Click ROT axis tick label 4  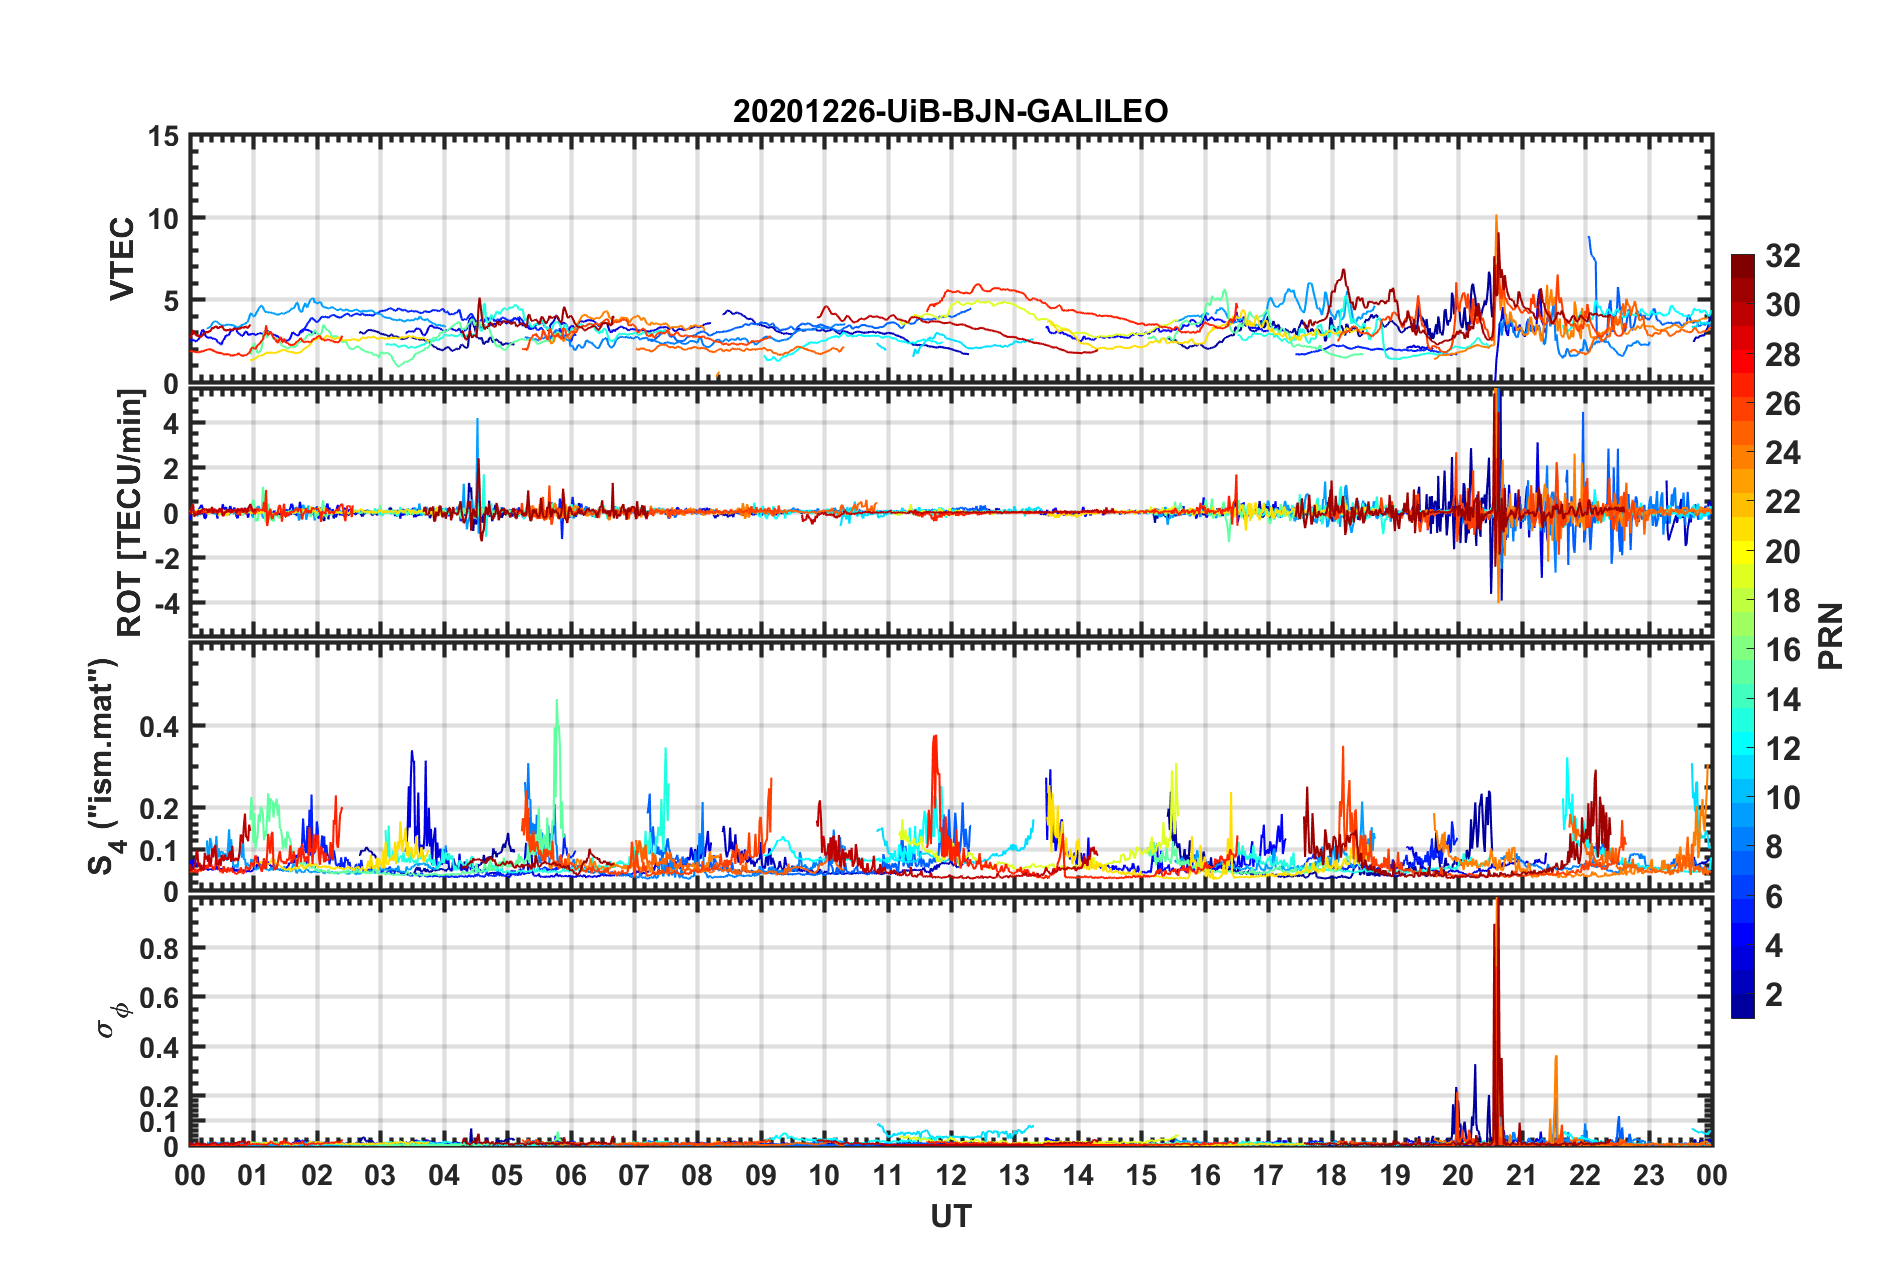[x=172, y=423]
